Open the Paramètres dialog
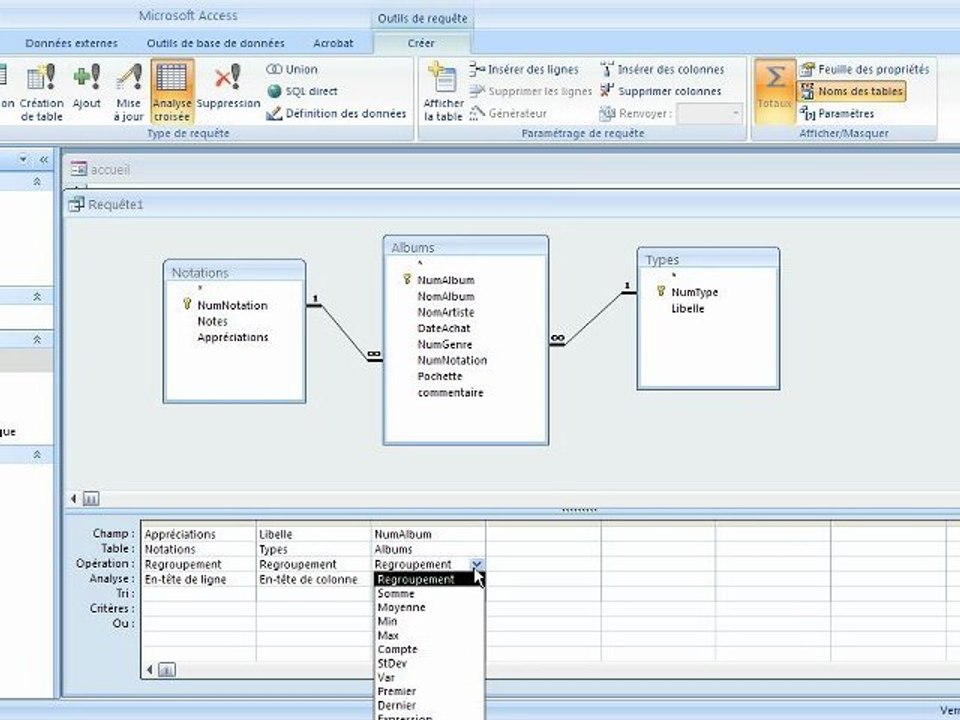This screenshot has height=720, width=960. 837,113
